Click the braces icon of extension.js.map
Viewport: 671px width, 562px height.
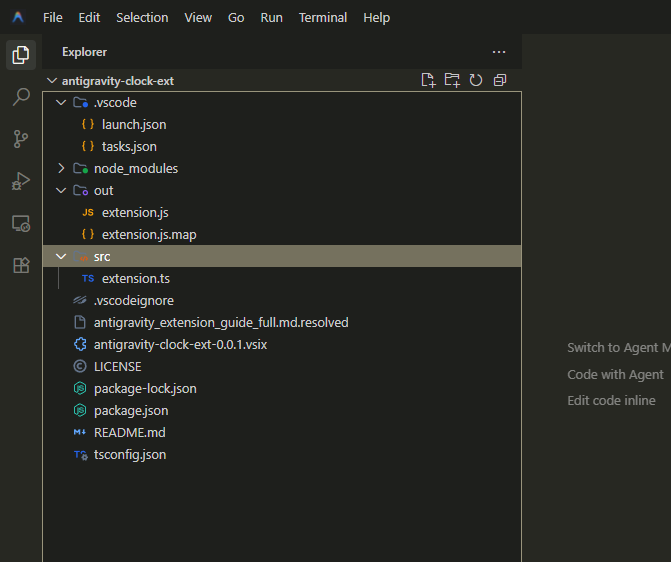click(88, 234)
